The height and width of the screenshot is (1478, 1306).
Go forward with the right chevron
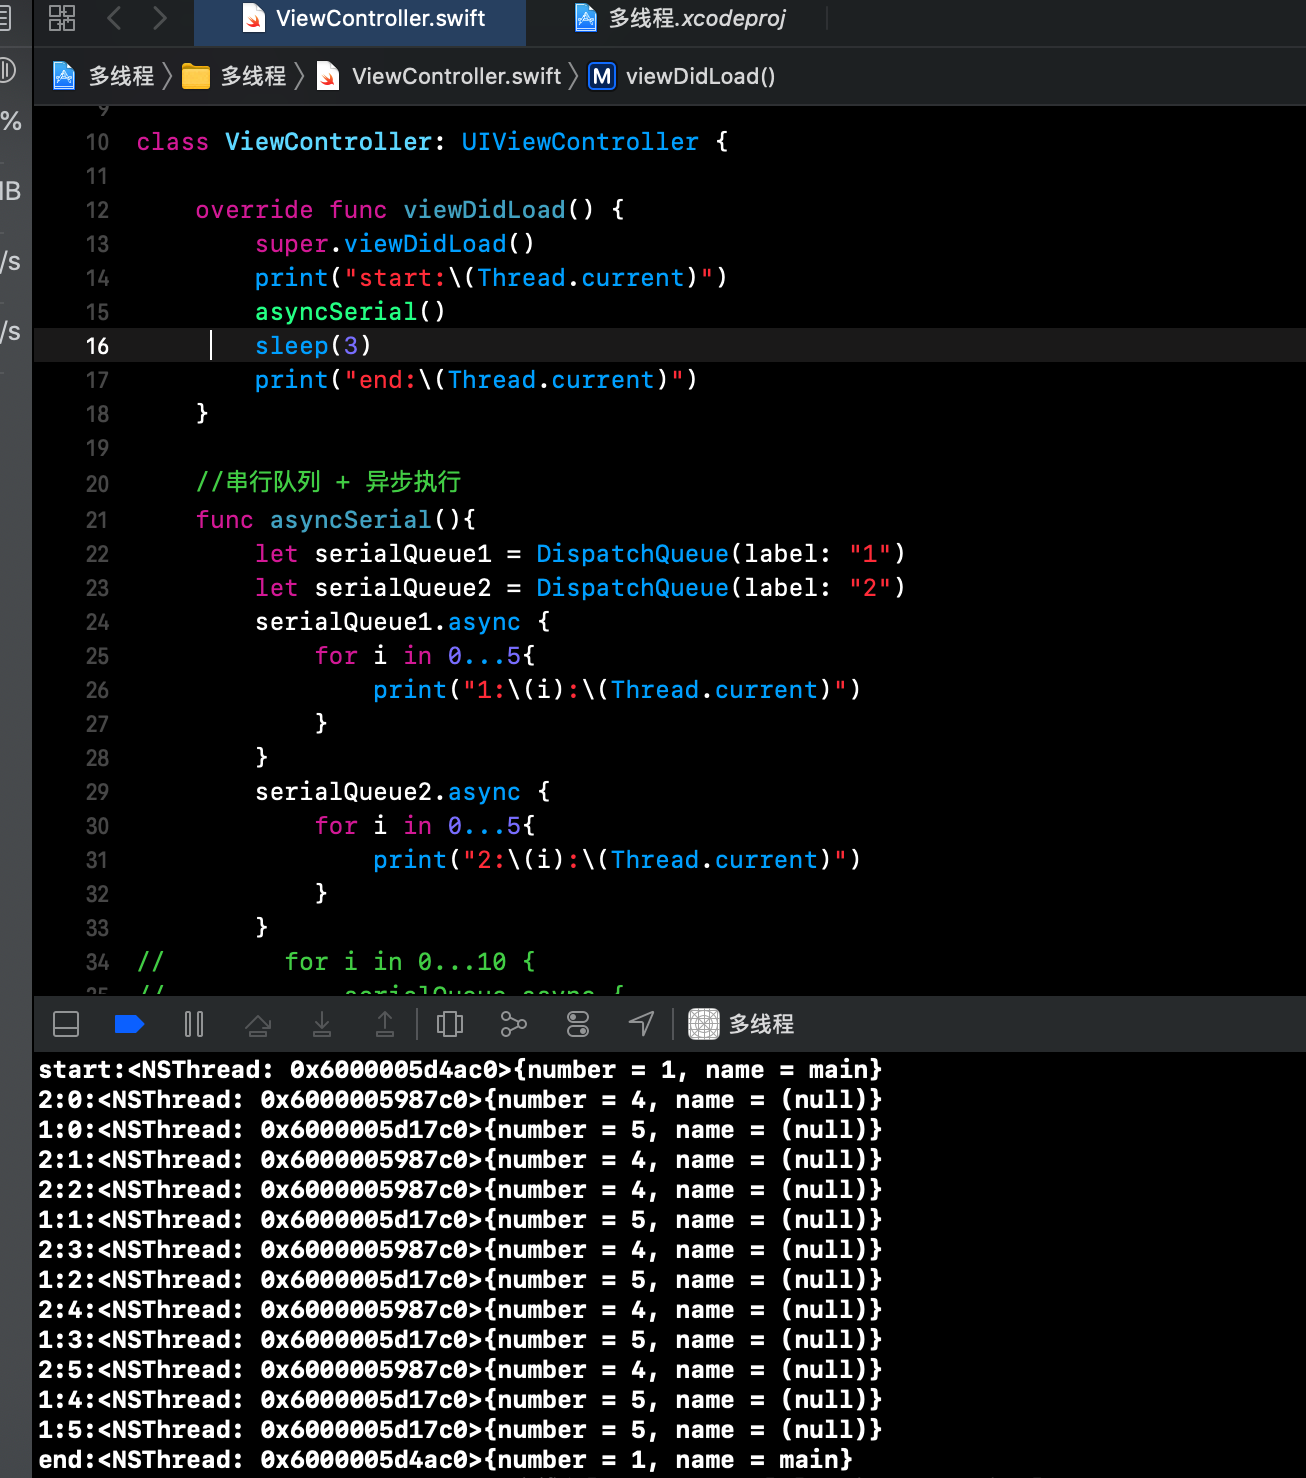point(160,18)
